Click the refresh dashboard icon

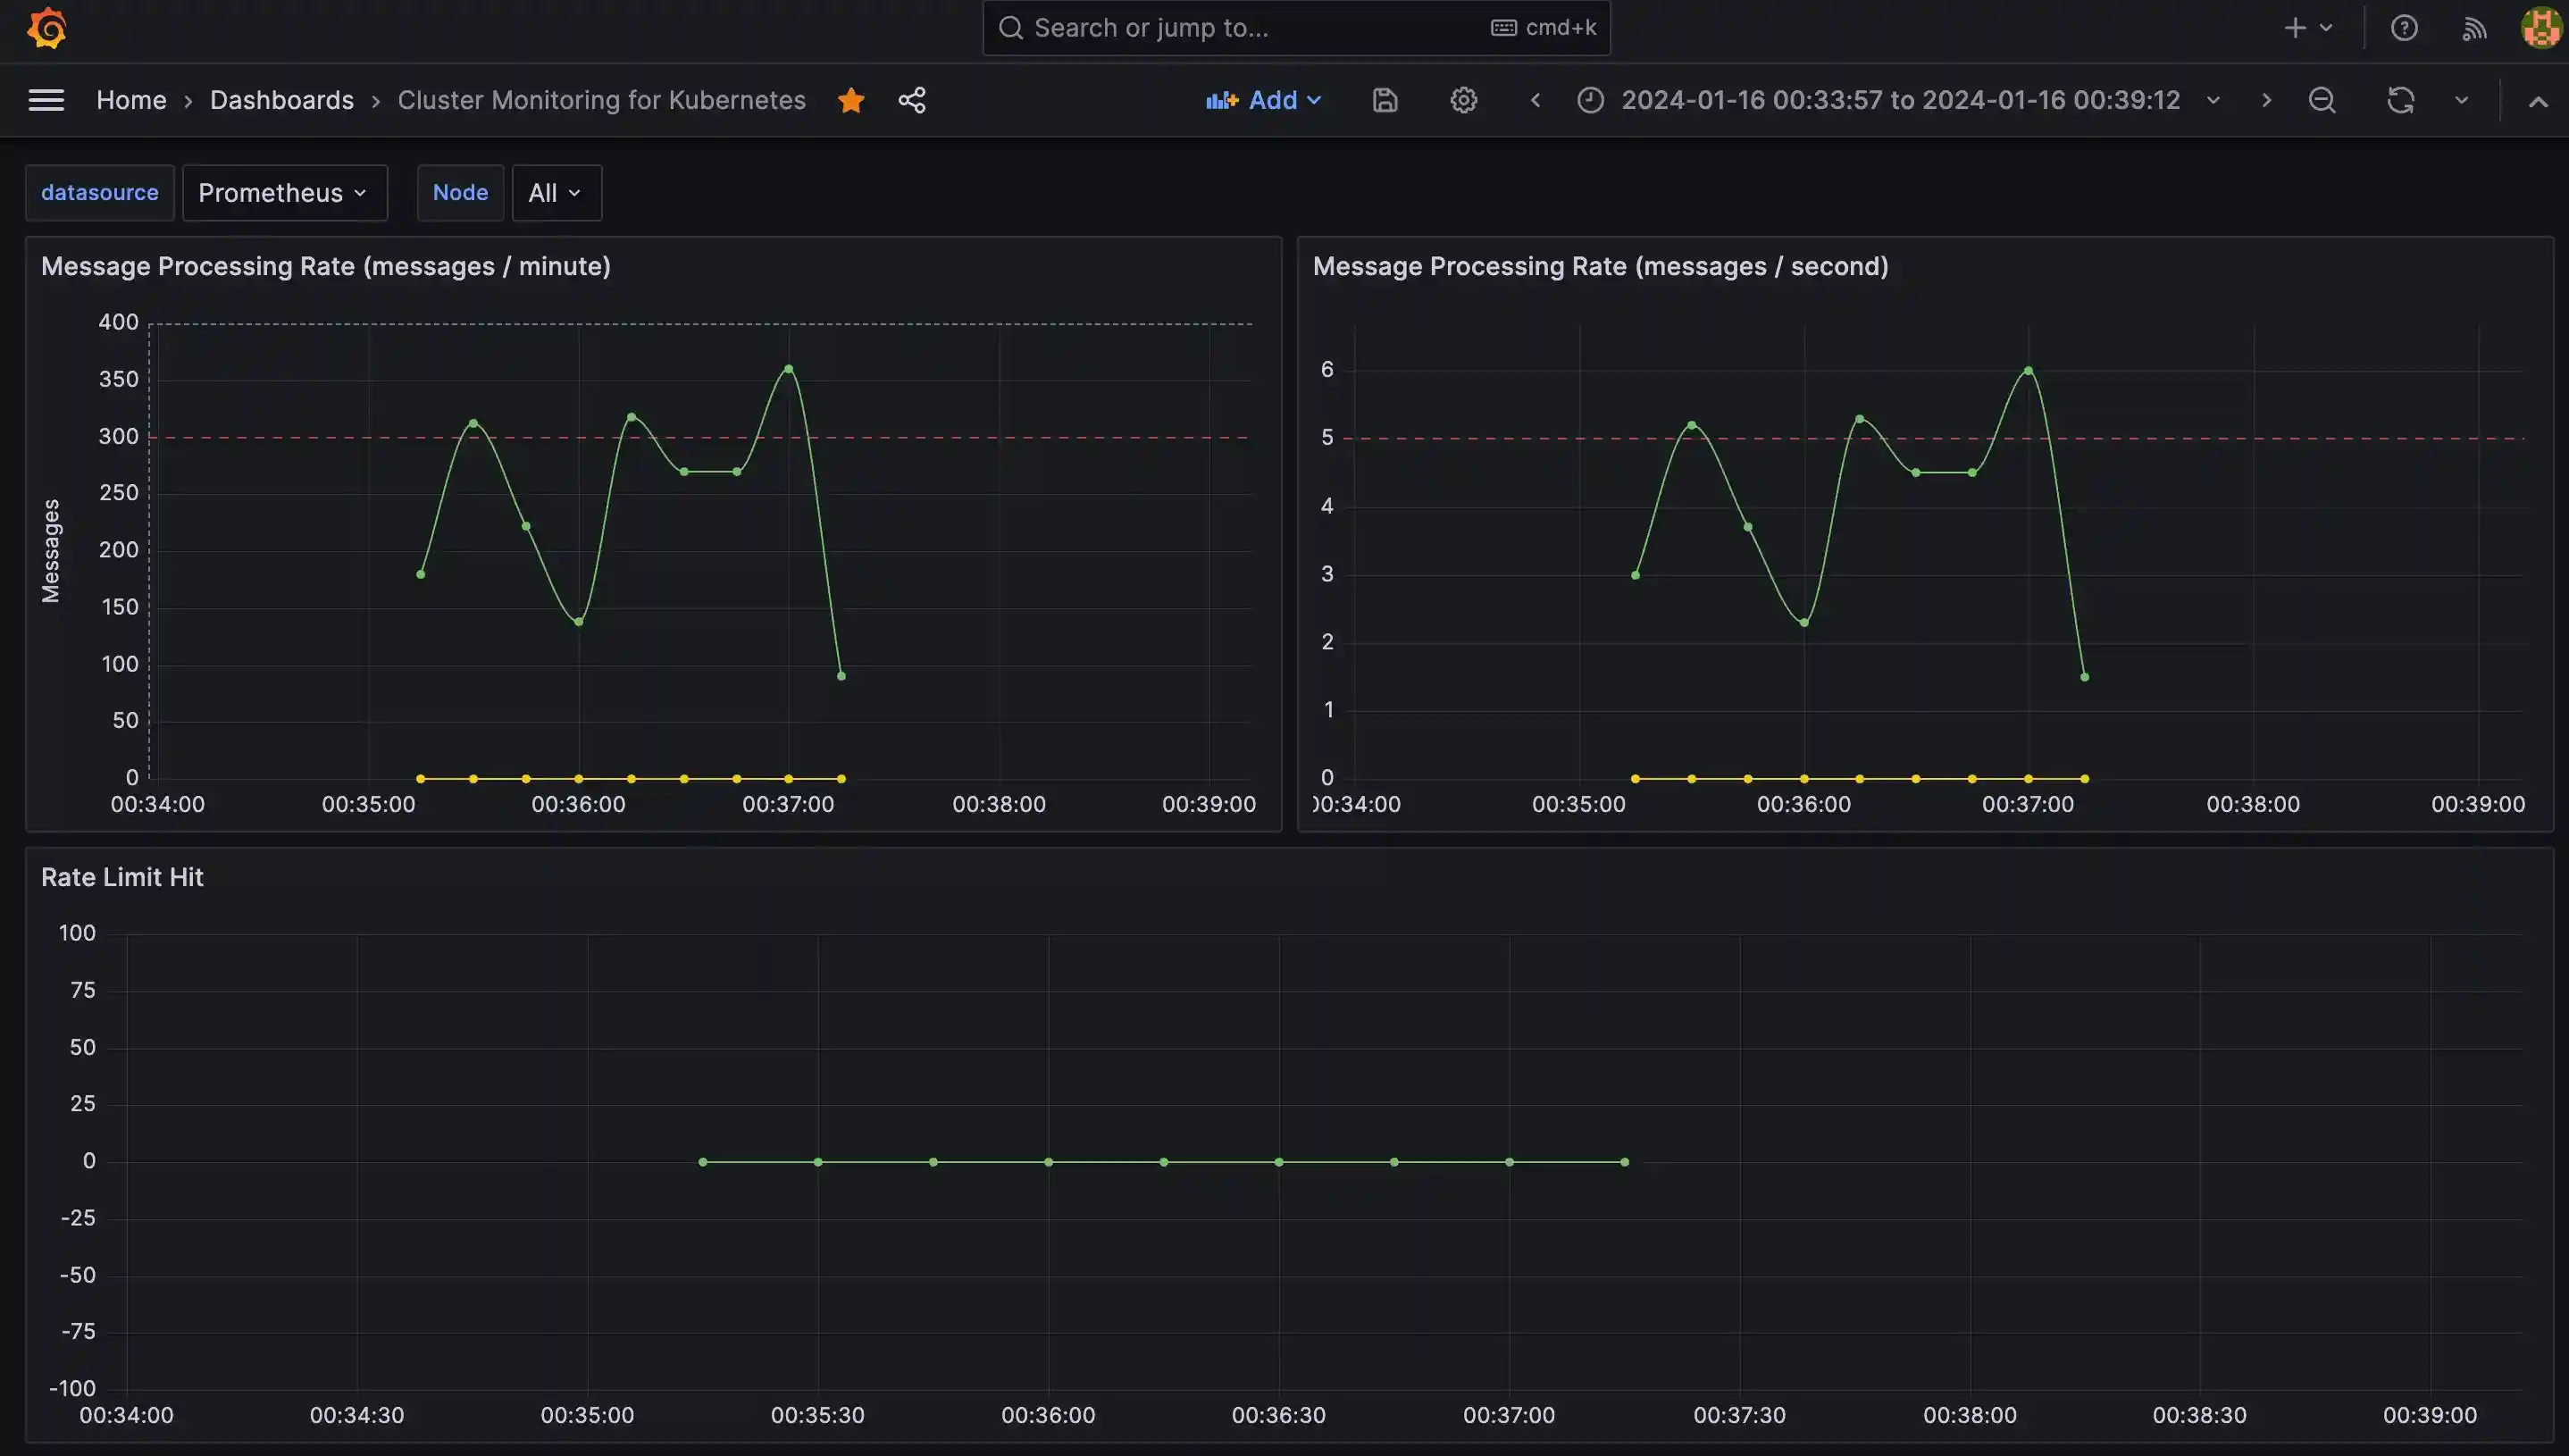point(2401,100)
